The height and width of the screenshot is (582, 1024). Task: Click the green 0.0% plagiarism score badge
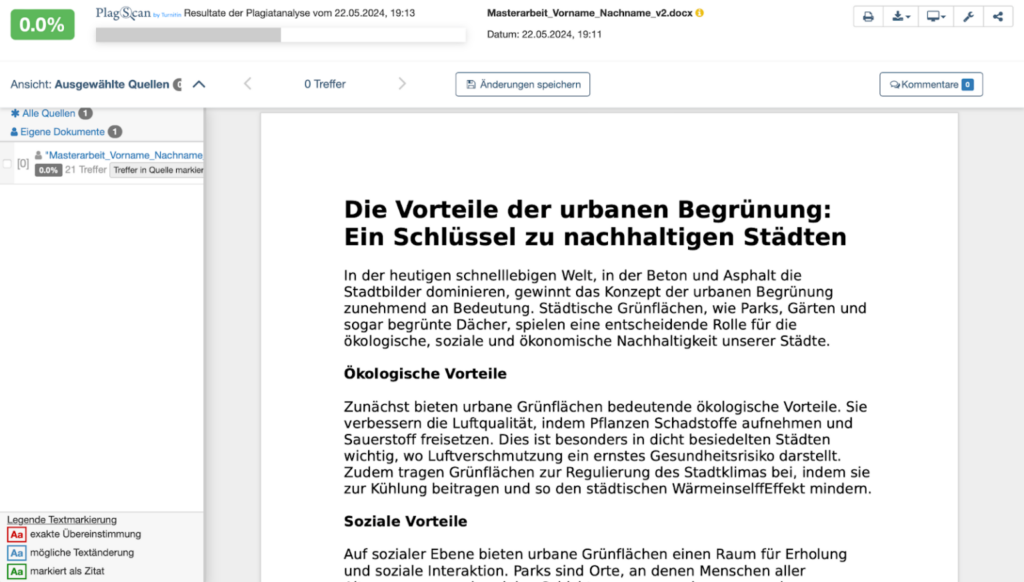click(x=42, y=24)
